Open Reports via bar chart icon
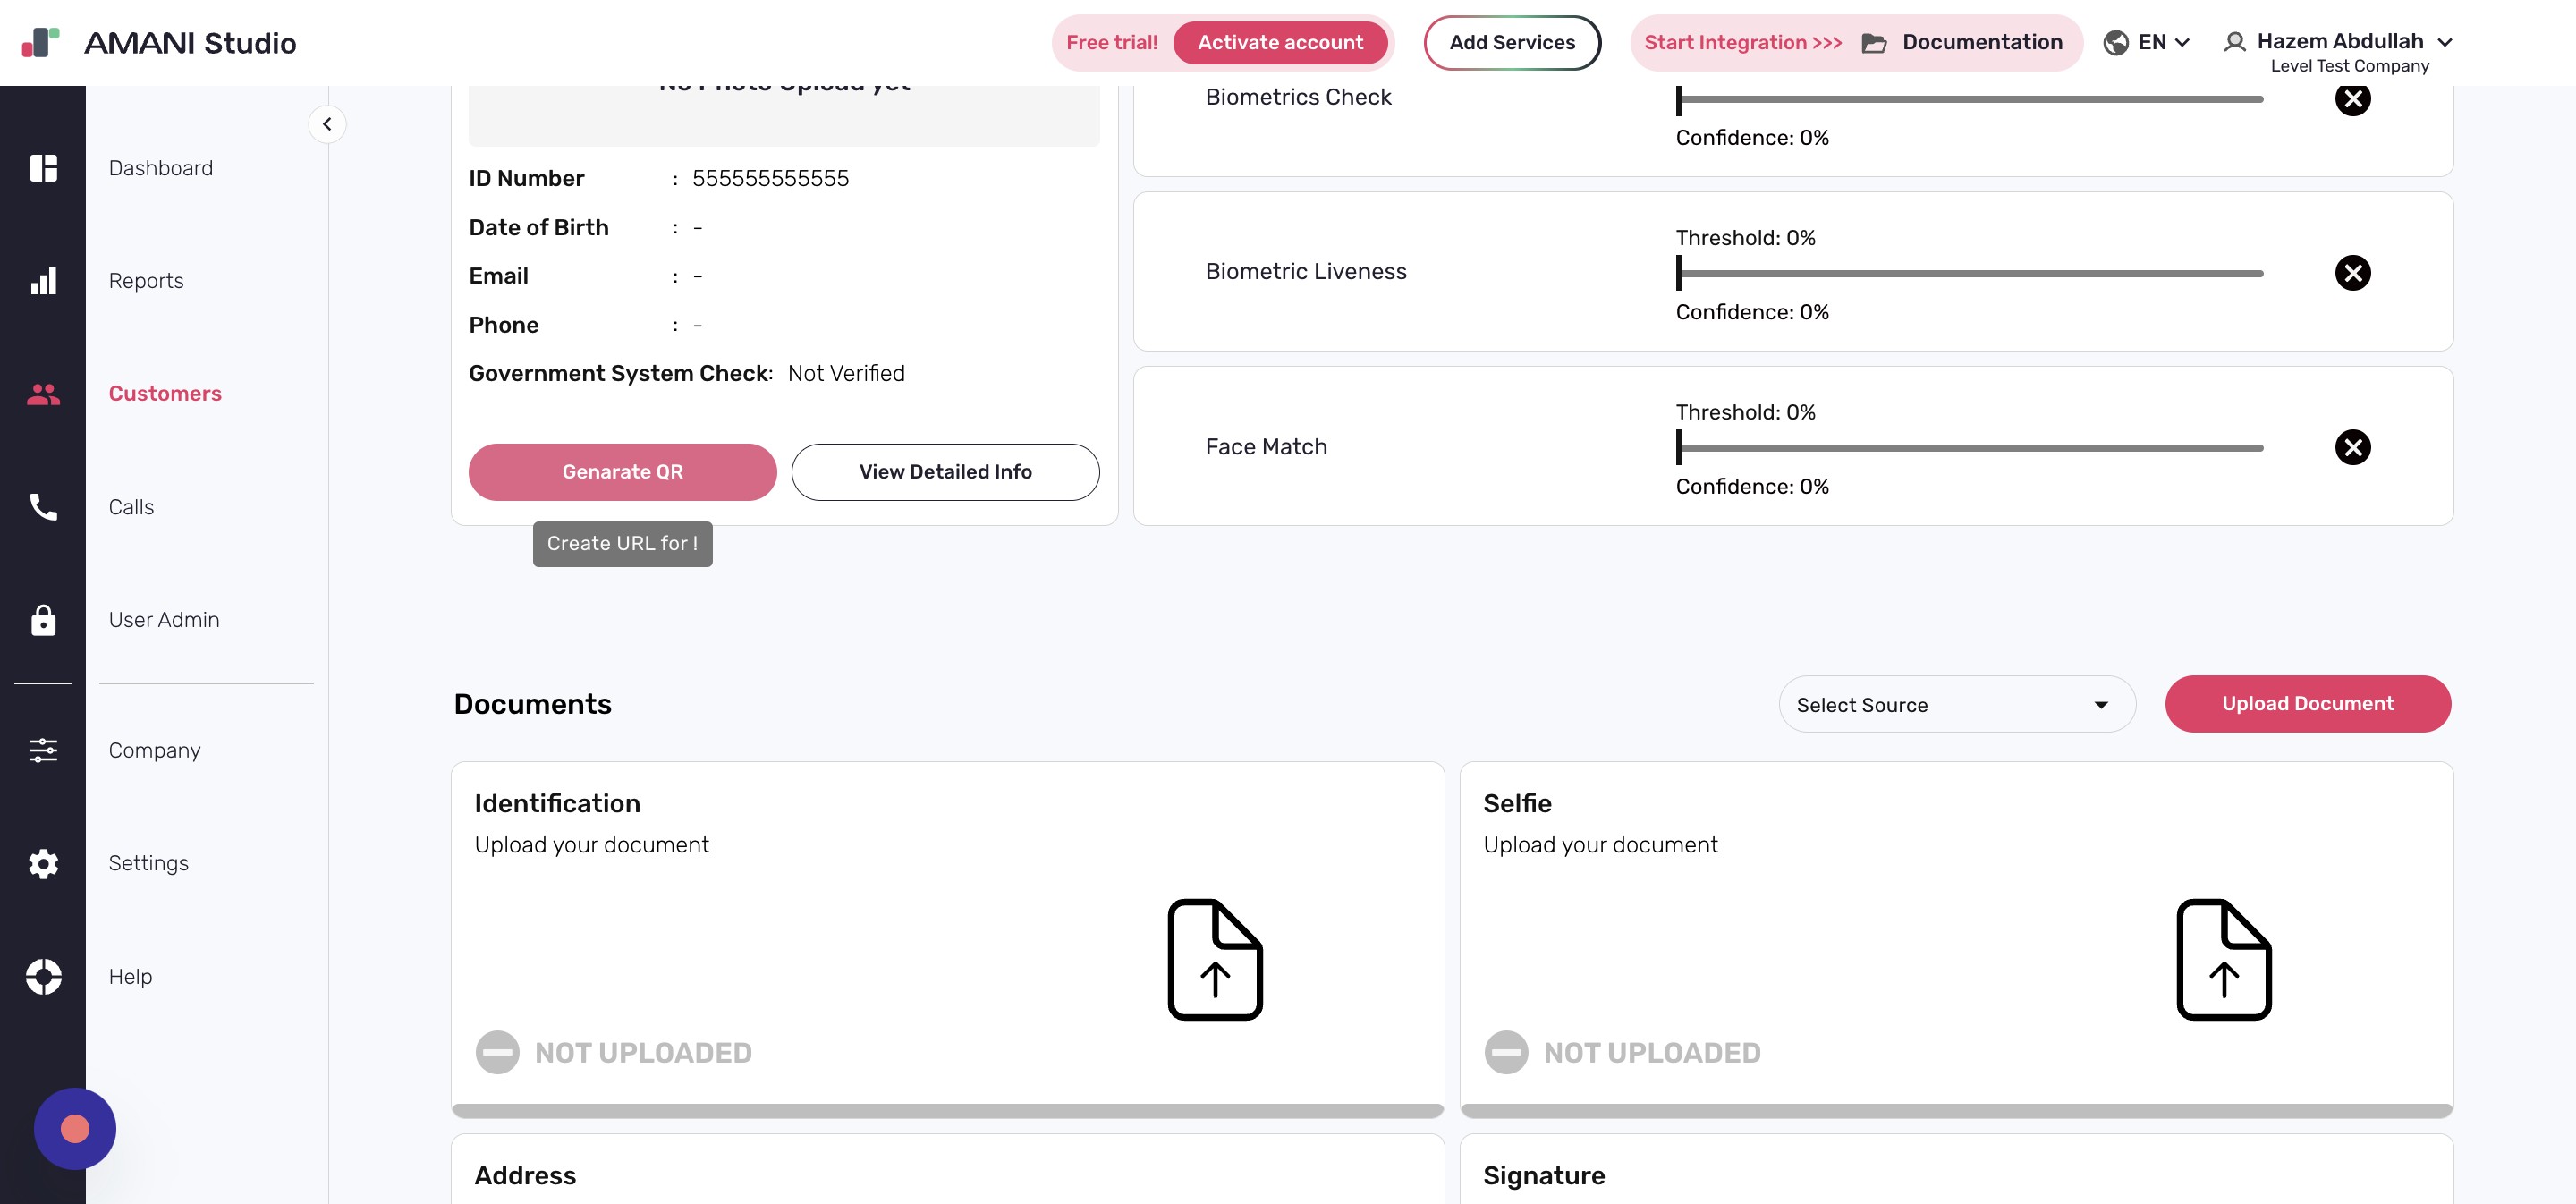Image resolution: width=2576 pixels, height=1204 pixels. pos(43,281)
